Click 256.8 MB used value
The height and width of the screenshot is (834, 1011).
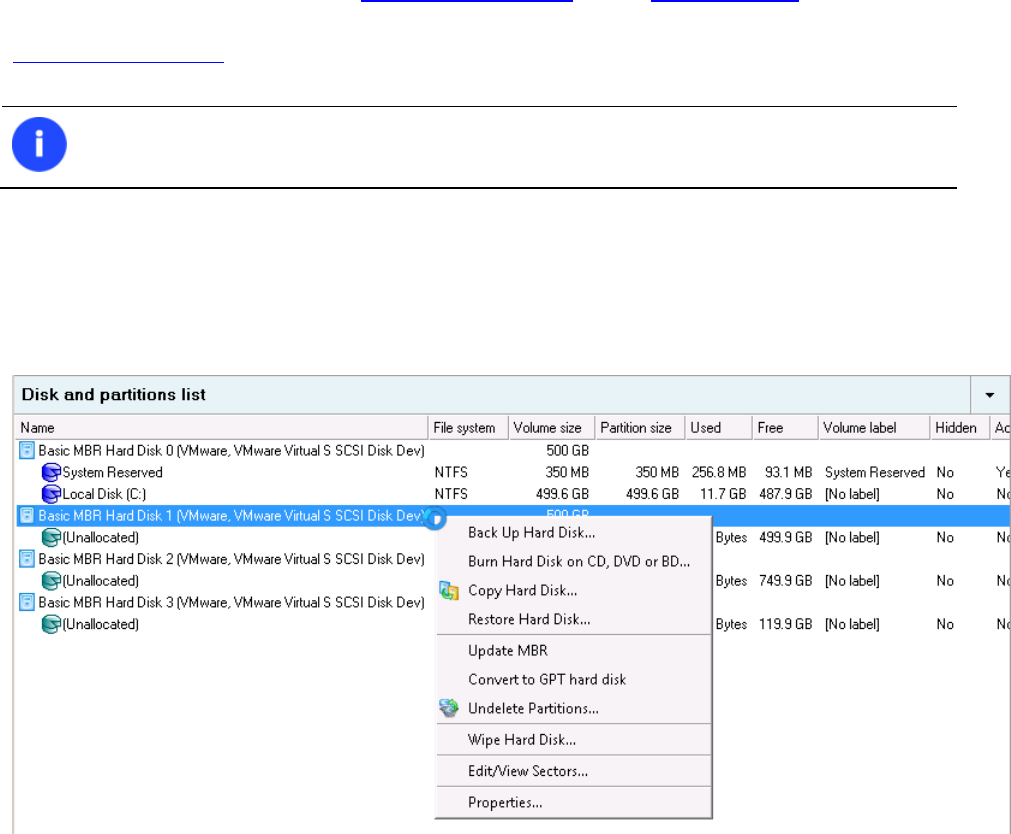tap(719, 472)
